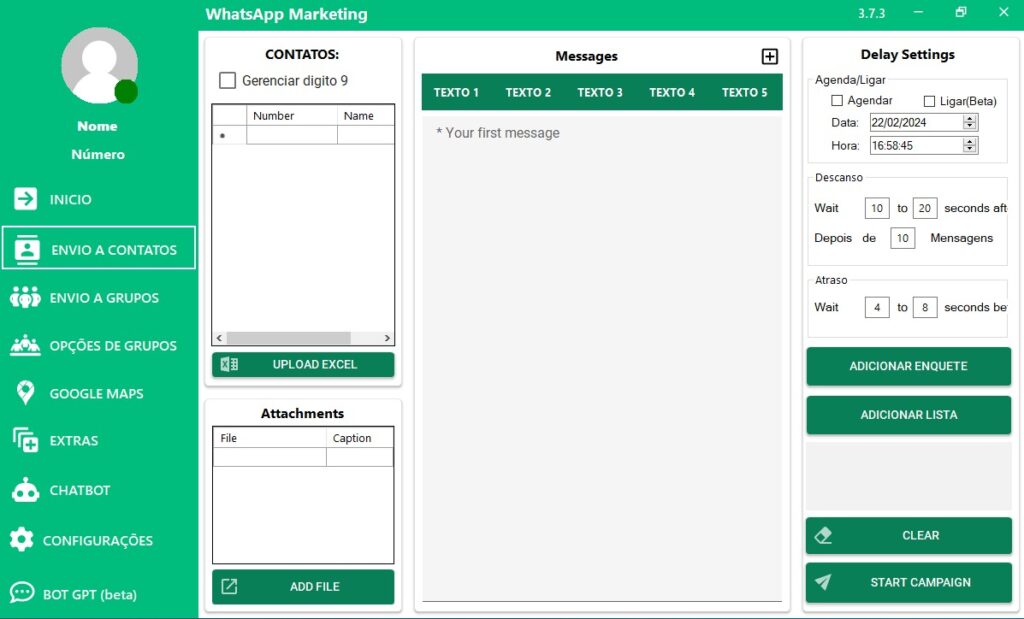Tick the Ligar(Beta) checkbox

pyautogui.click(x=929, y=101)
